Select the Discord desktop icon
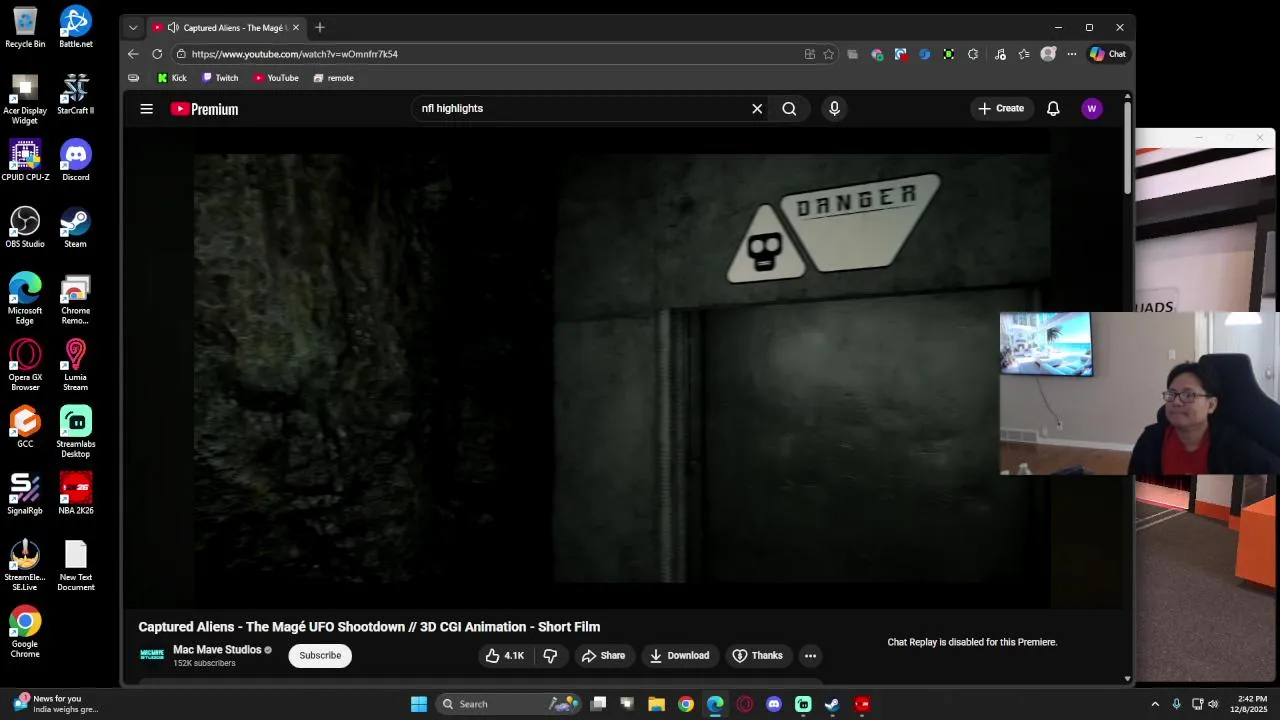The height and width of the screenshot is (720, 1280). tap(76, 160)
